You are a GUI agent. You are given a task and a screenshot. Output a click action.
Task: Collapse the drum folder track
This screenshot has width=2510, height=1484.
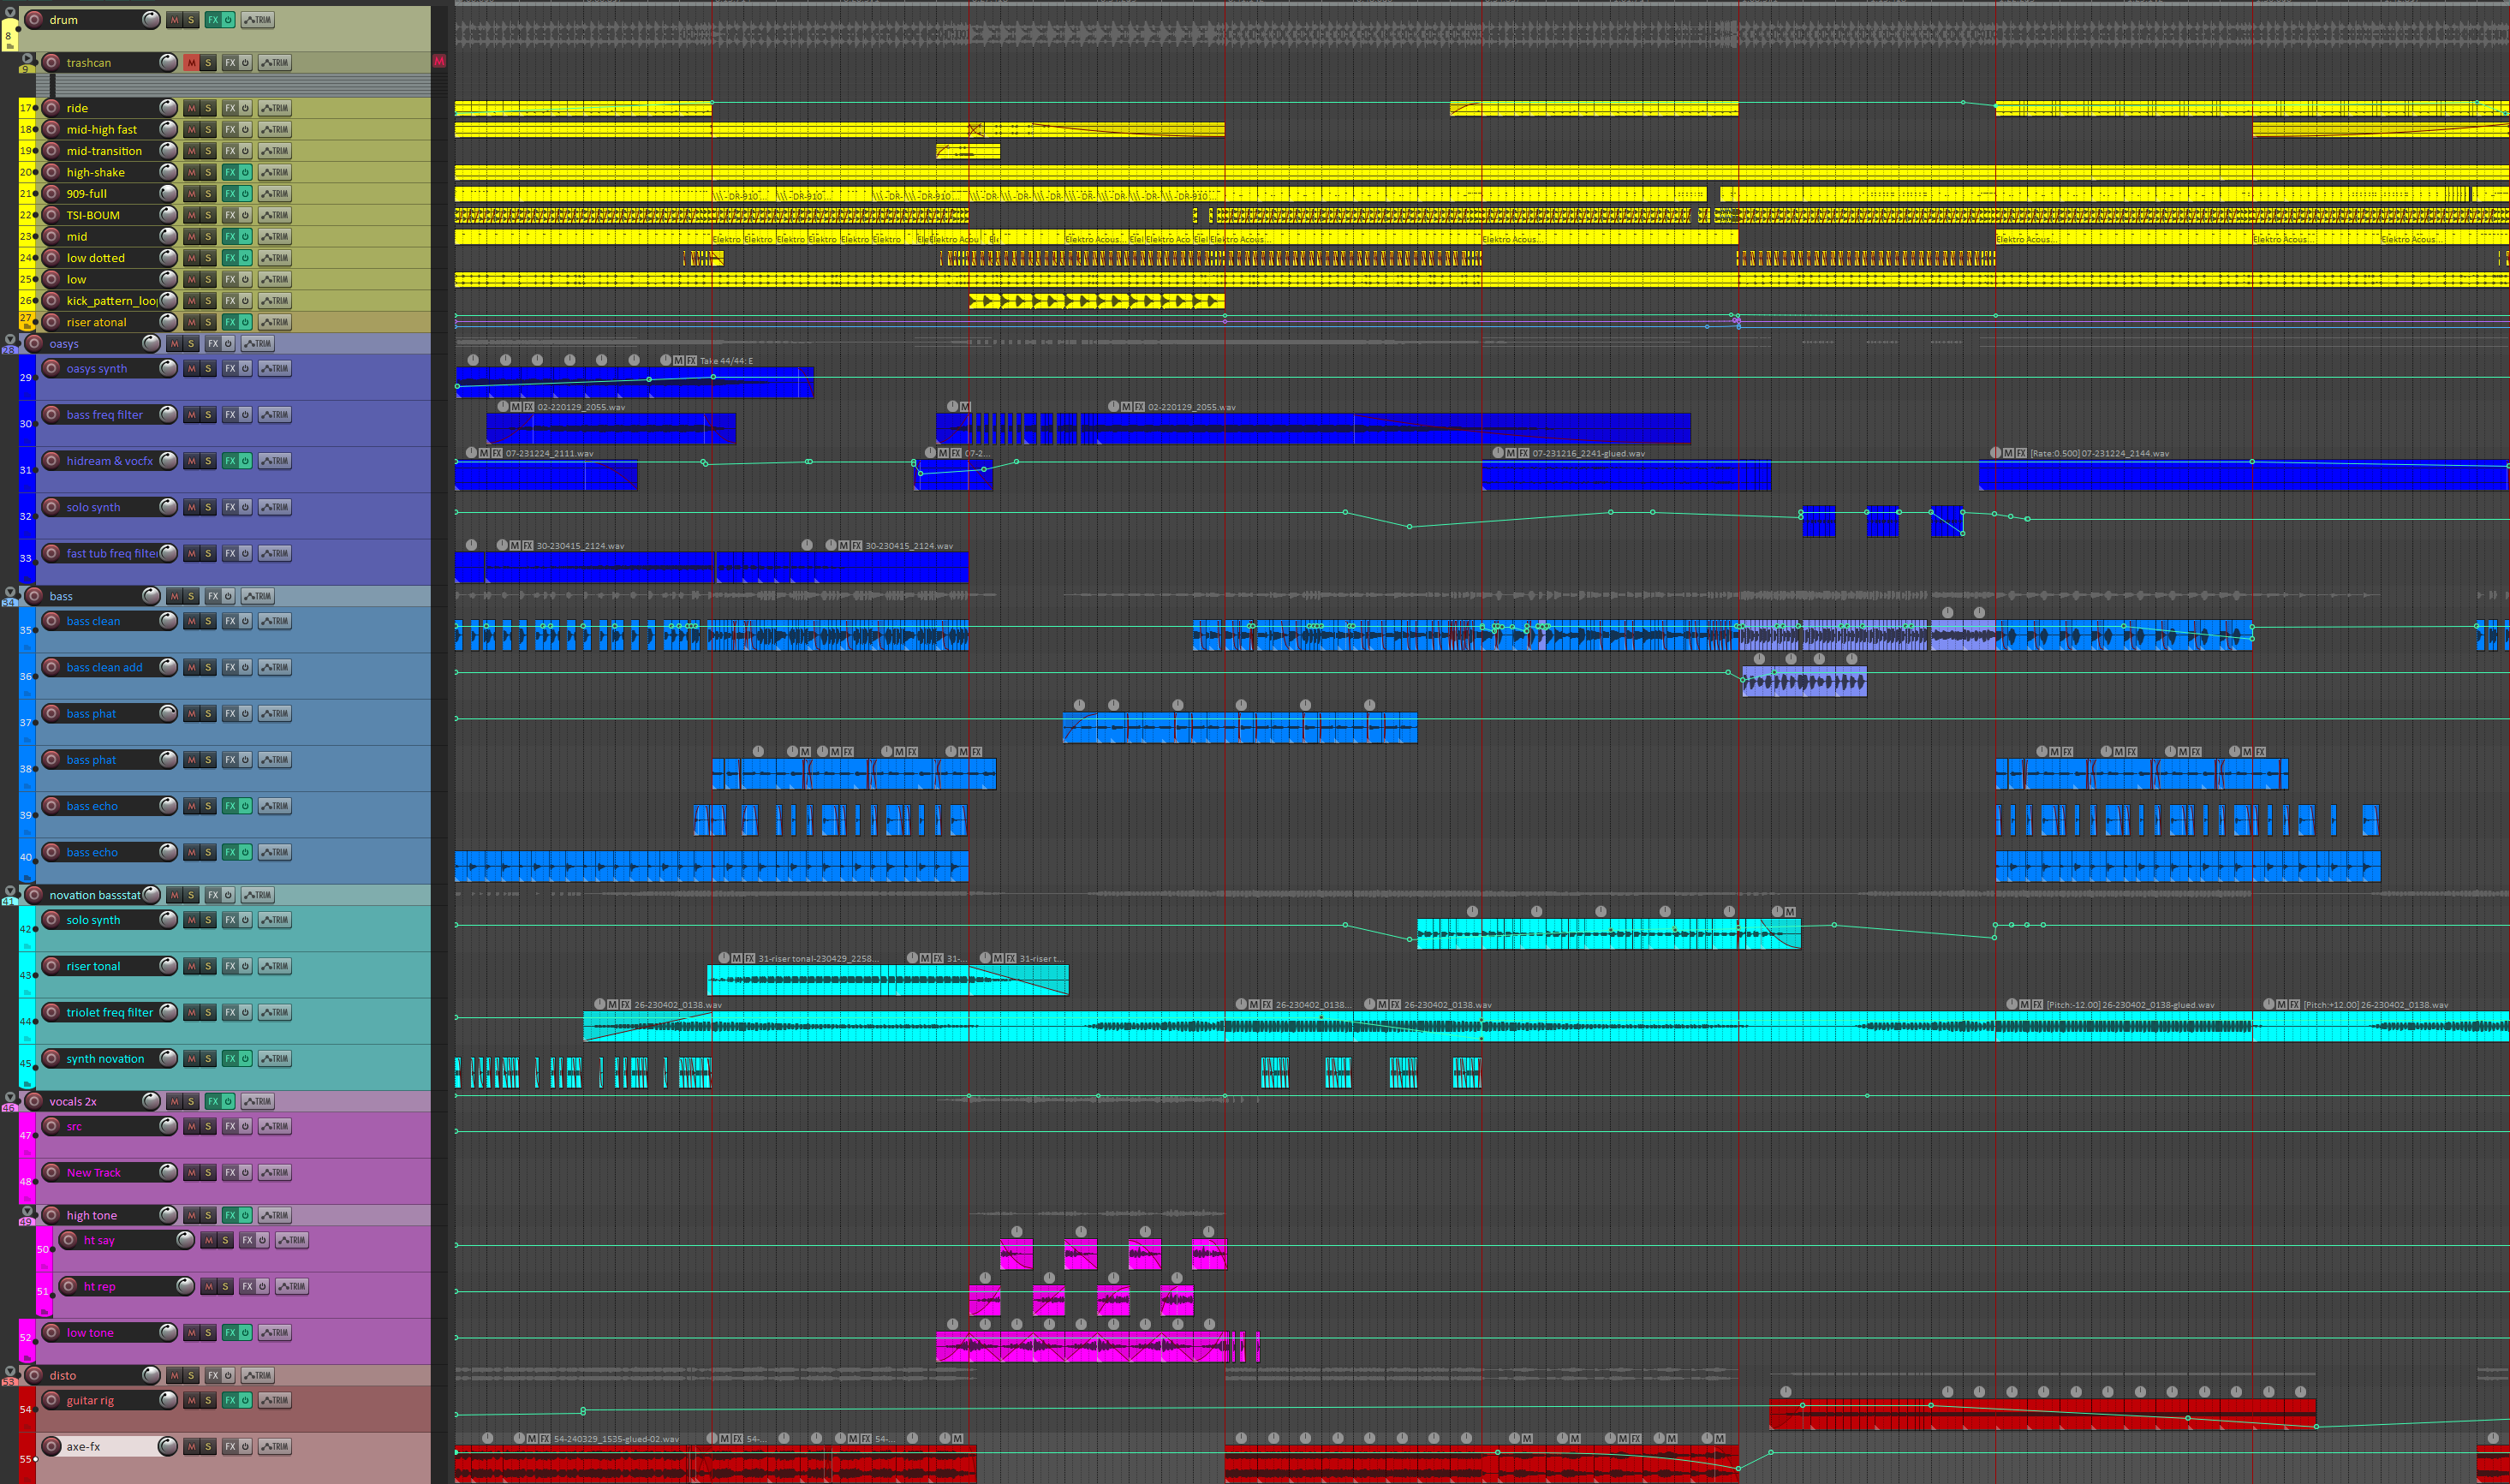click(x=11, y=12)
